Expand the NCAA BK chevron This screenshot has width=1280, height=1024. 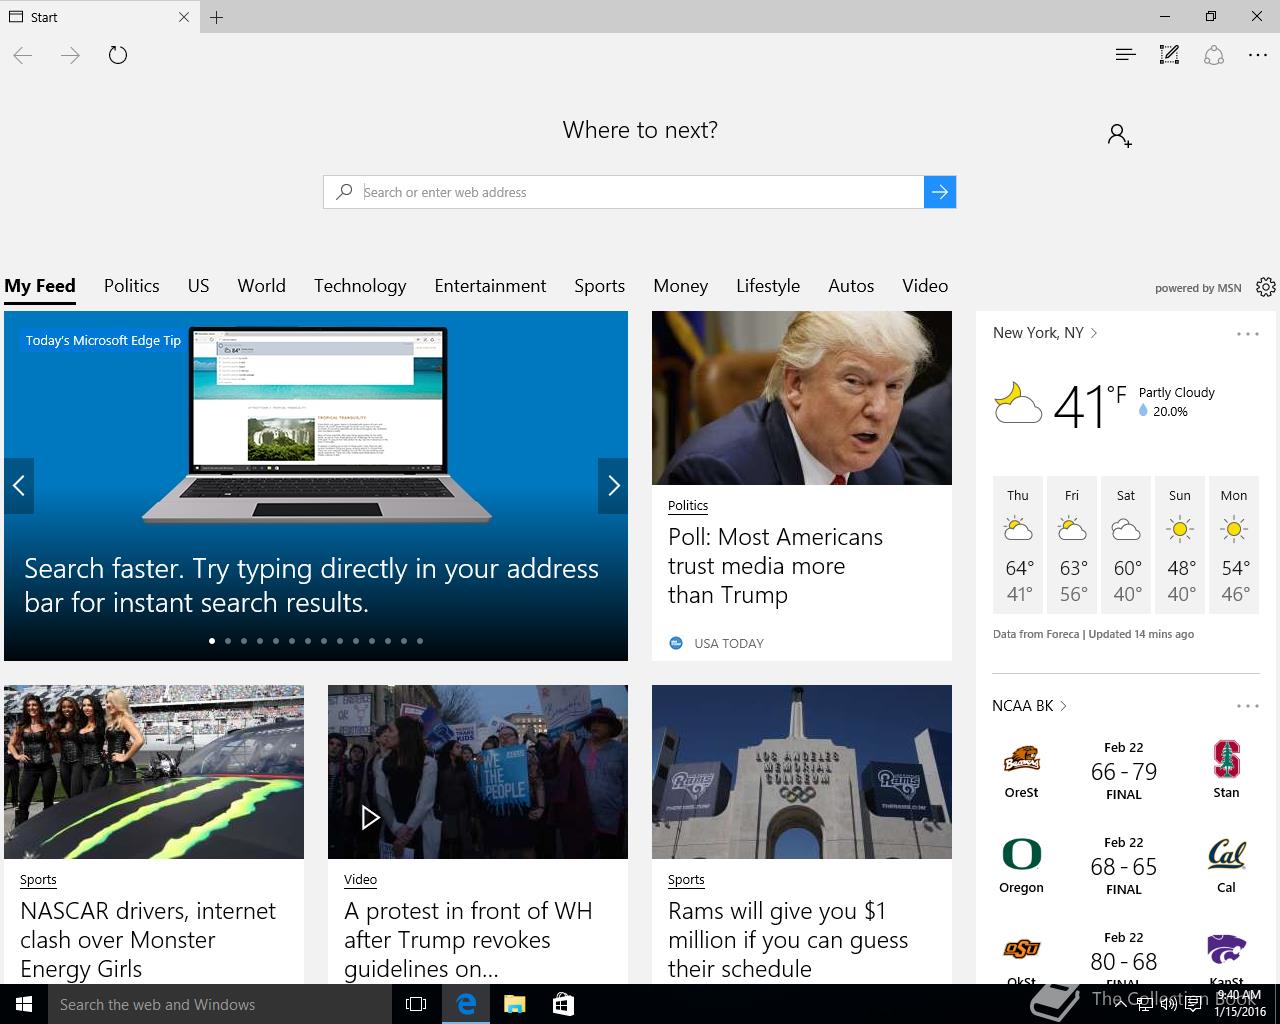(1063, 706)
